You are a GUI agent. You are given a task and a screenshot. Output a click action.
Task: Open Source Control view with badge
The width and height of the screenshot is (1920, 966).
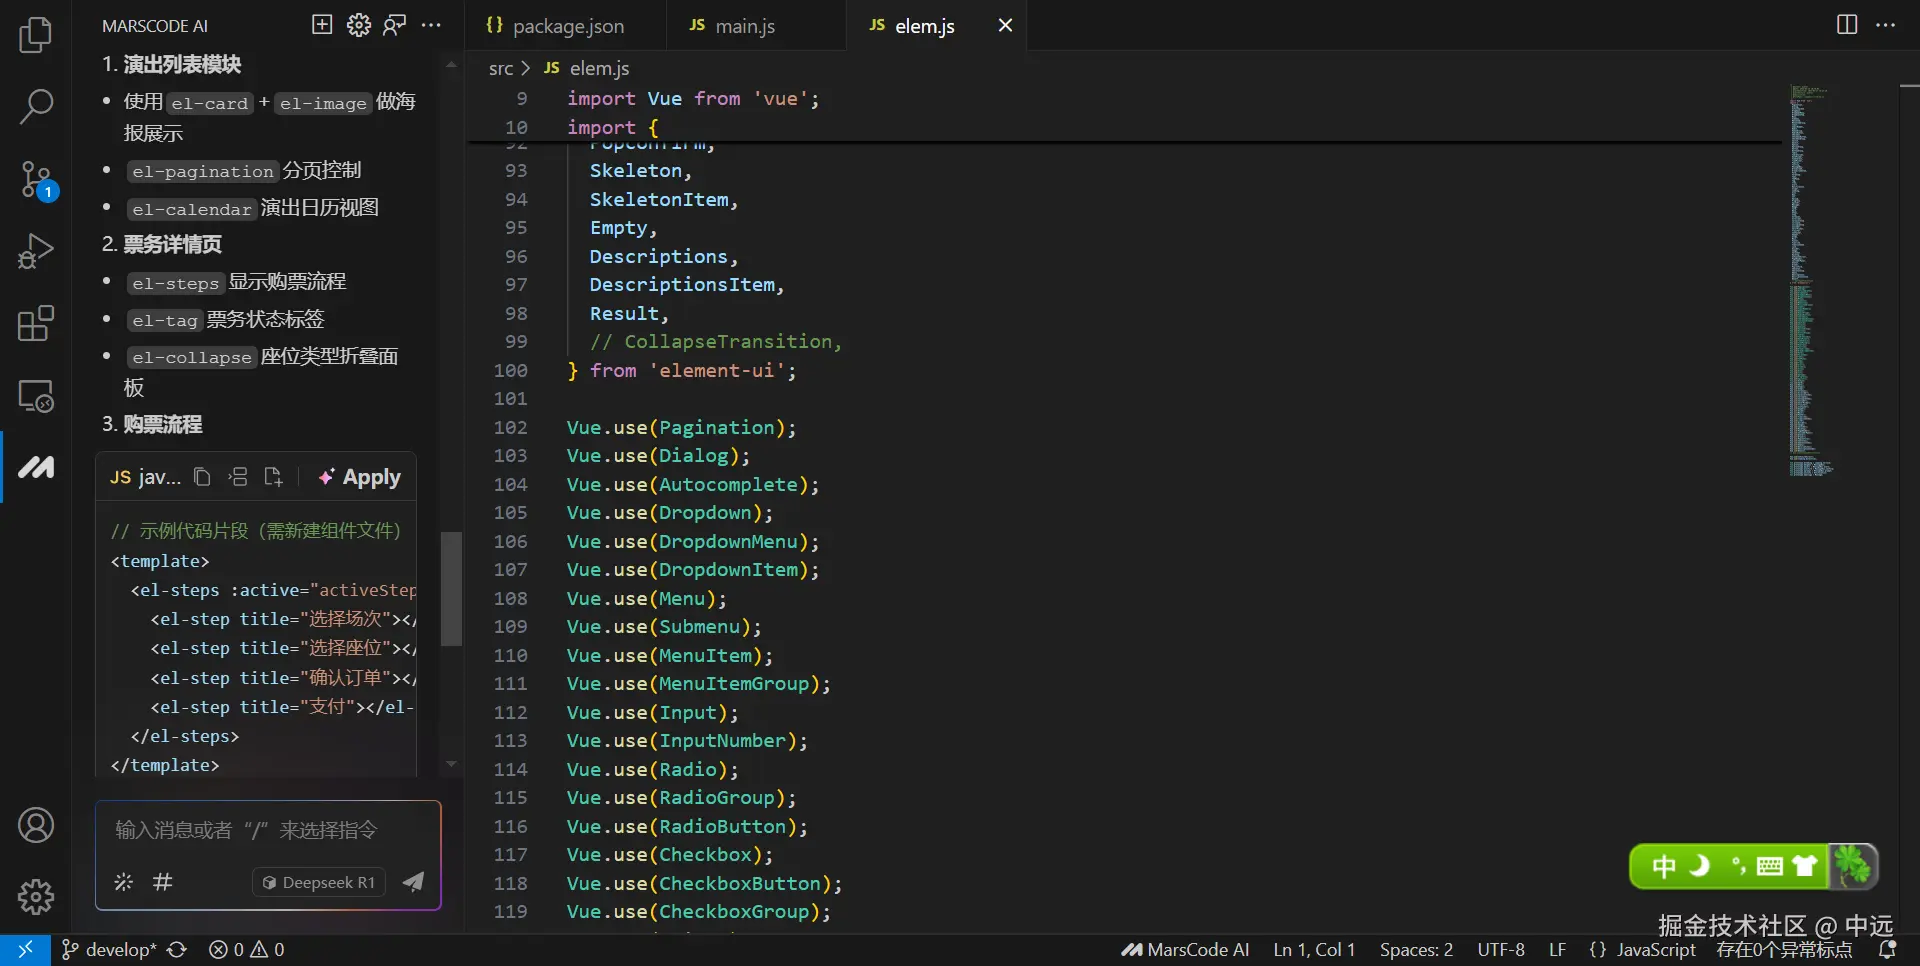[36, 180]
